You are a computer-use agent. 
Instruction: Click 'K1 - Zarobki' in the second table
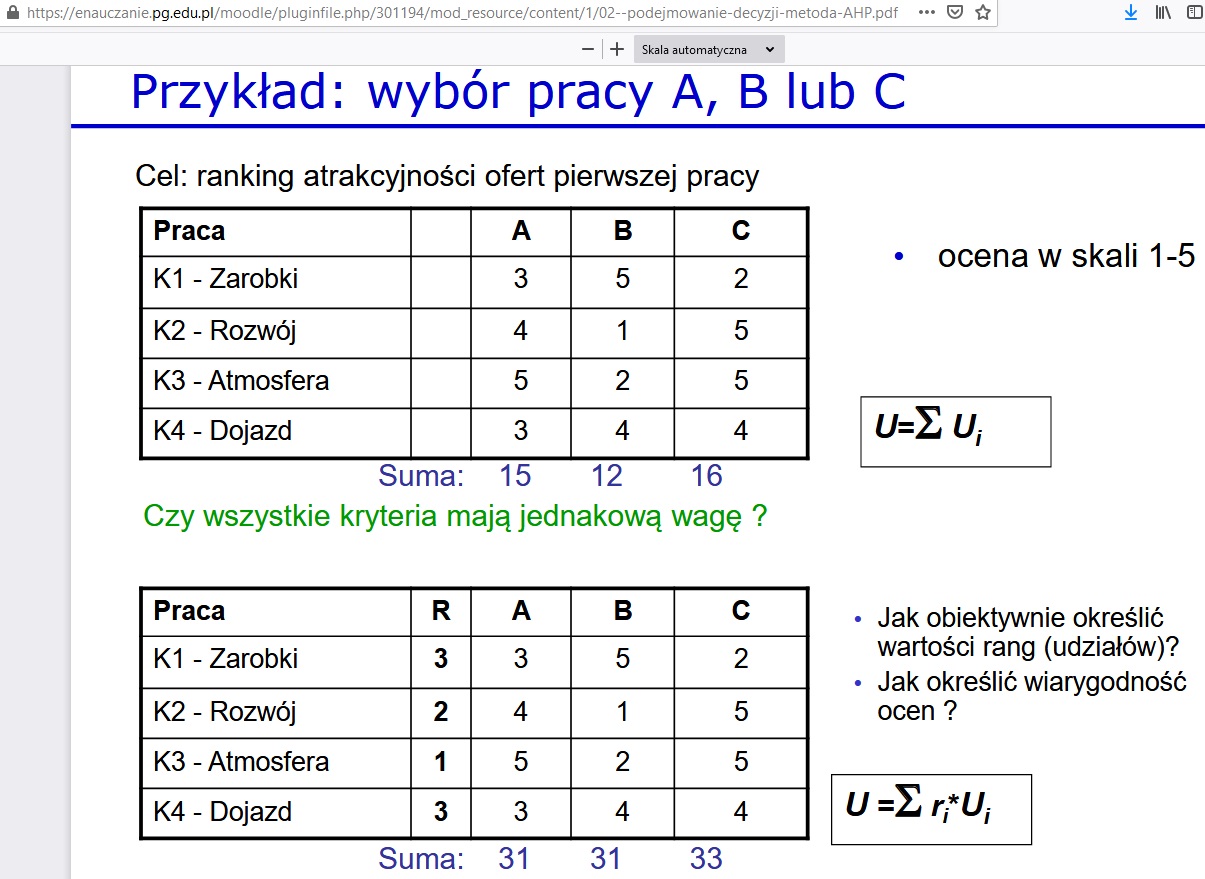coord(226,659)
